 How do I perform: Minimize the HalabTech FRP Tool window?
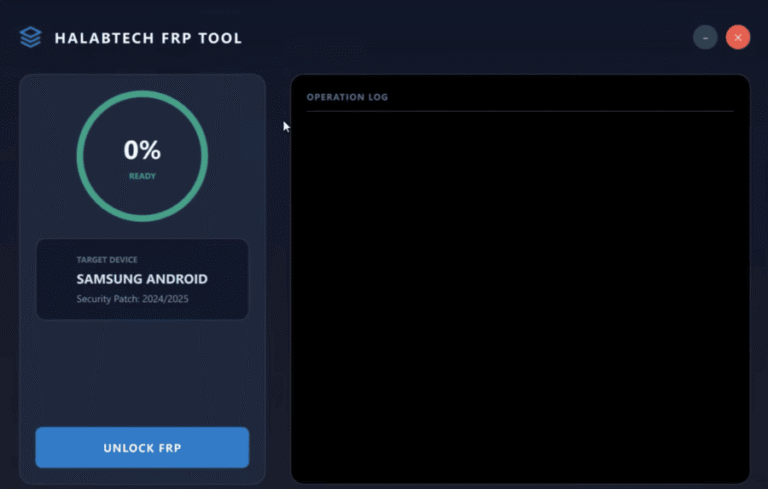pyautogui.click(x=705, y=37)
